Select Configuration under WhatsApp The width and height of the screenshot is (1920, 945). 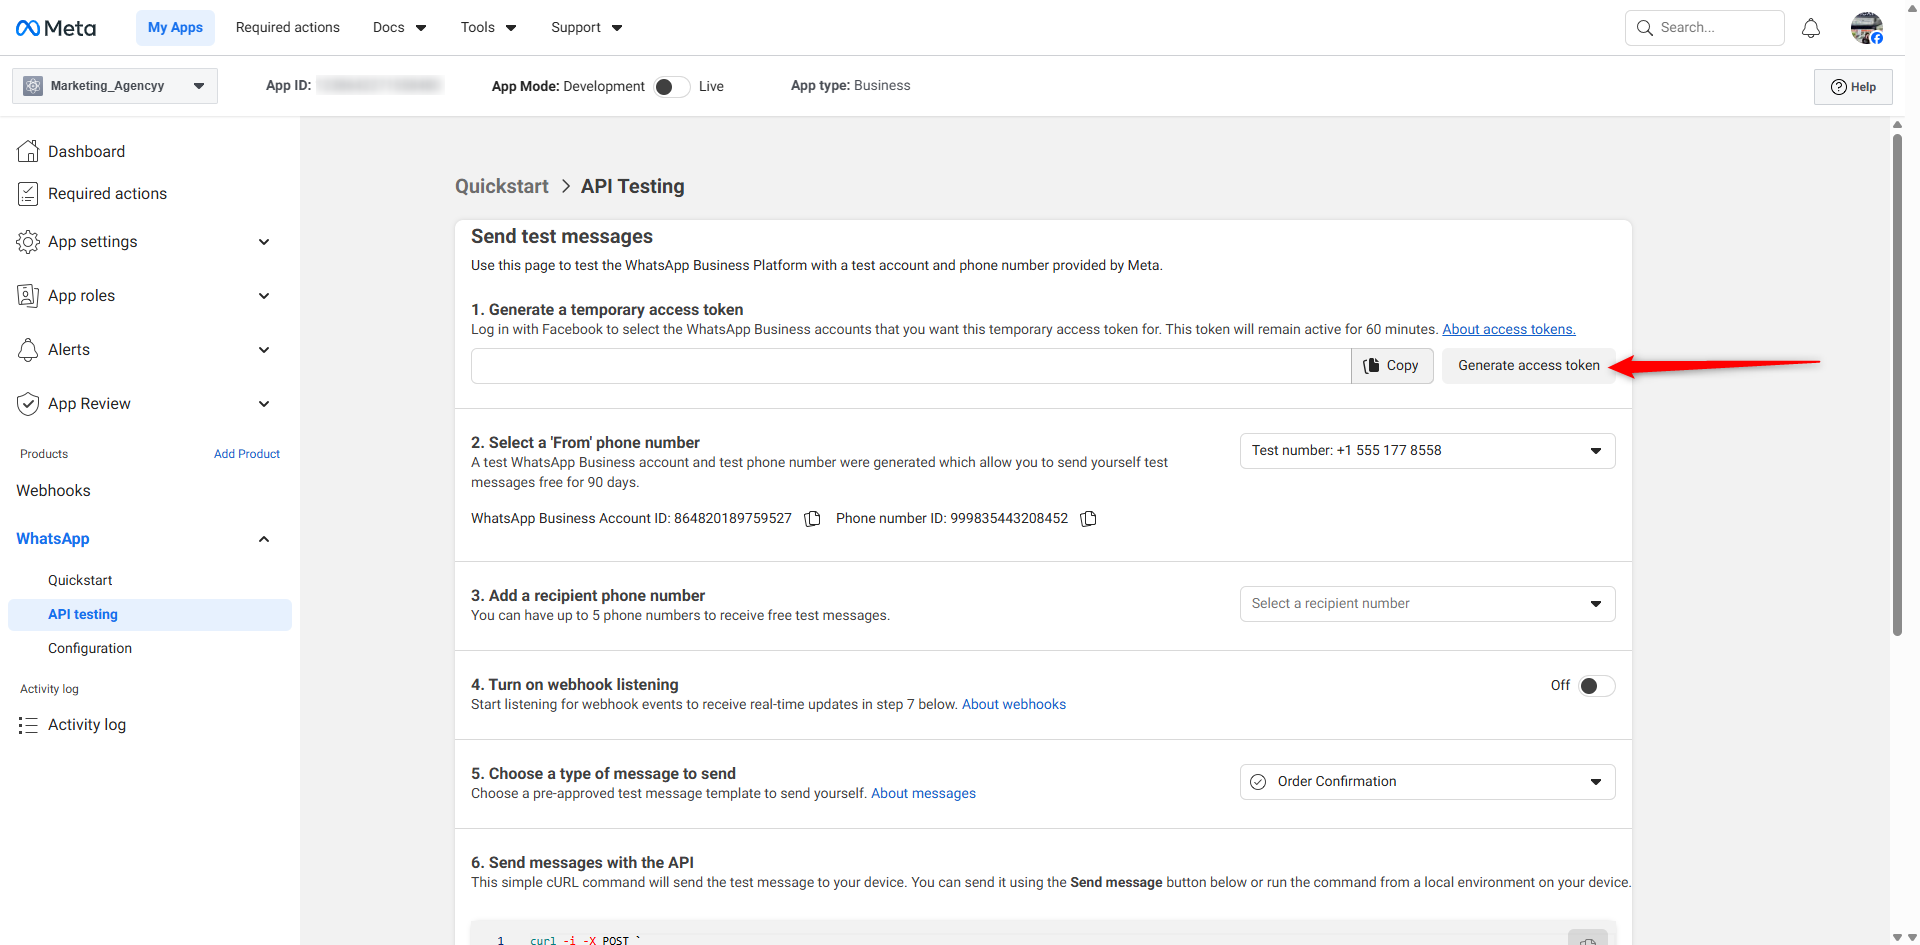tap(90, 649)
